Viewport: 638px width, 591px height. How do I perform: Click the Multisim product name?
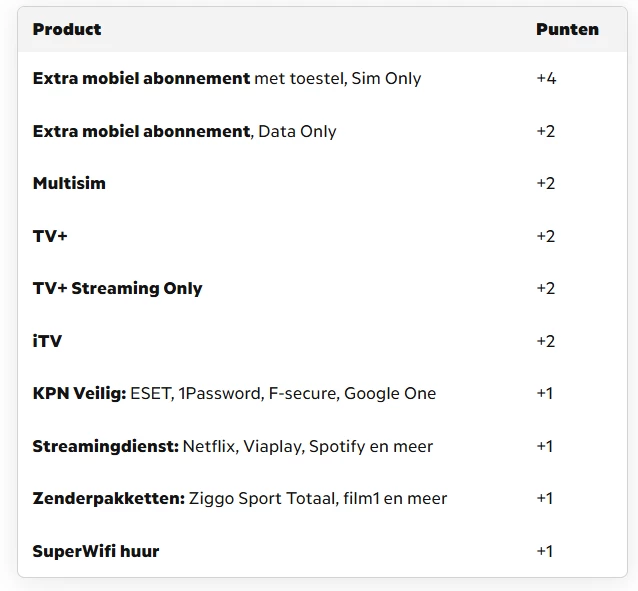point(69,183)
